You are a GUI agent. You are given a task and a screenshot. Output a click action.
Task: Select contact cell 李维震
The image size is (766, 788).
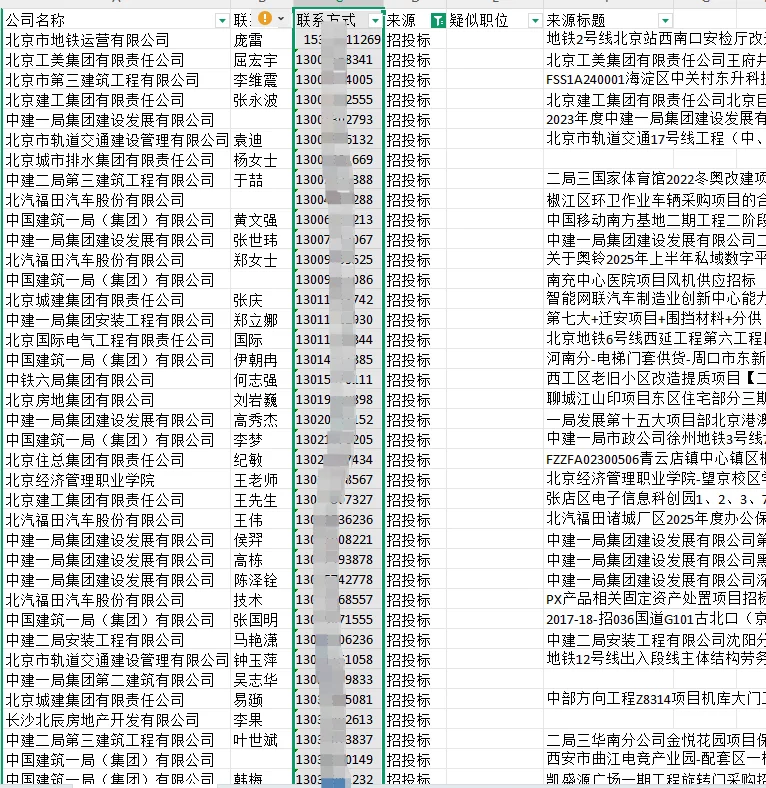pyautogui.click(x=261, y=80)
